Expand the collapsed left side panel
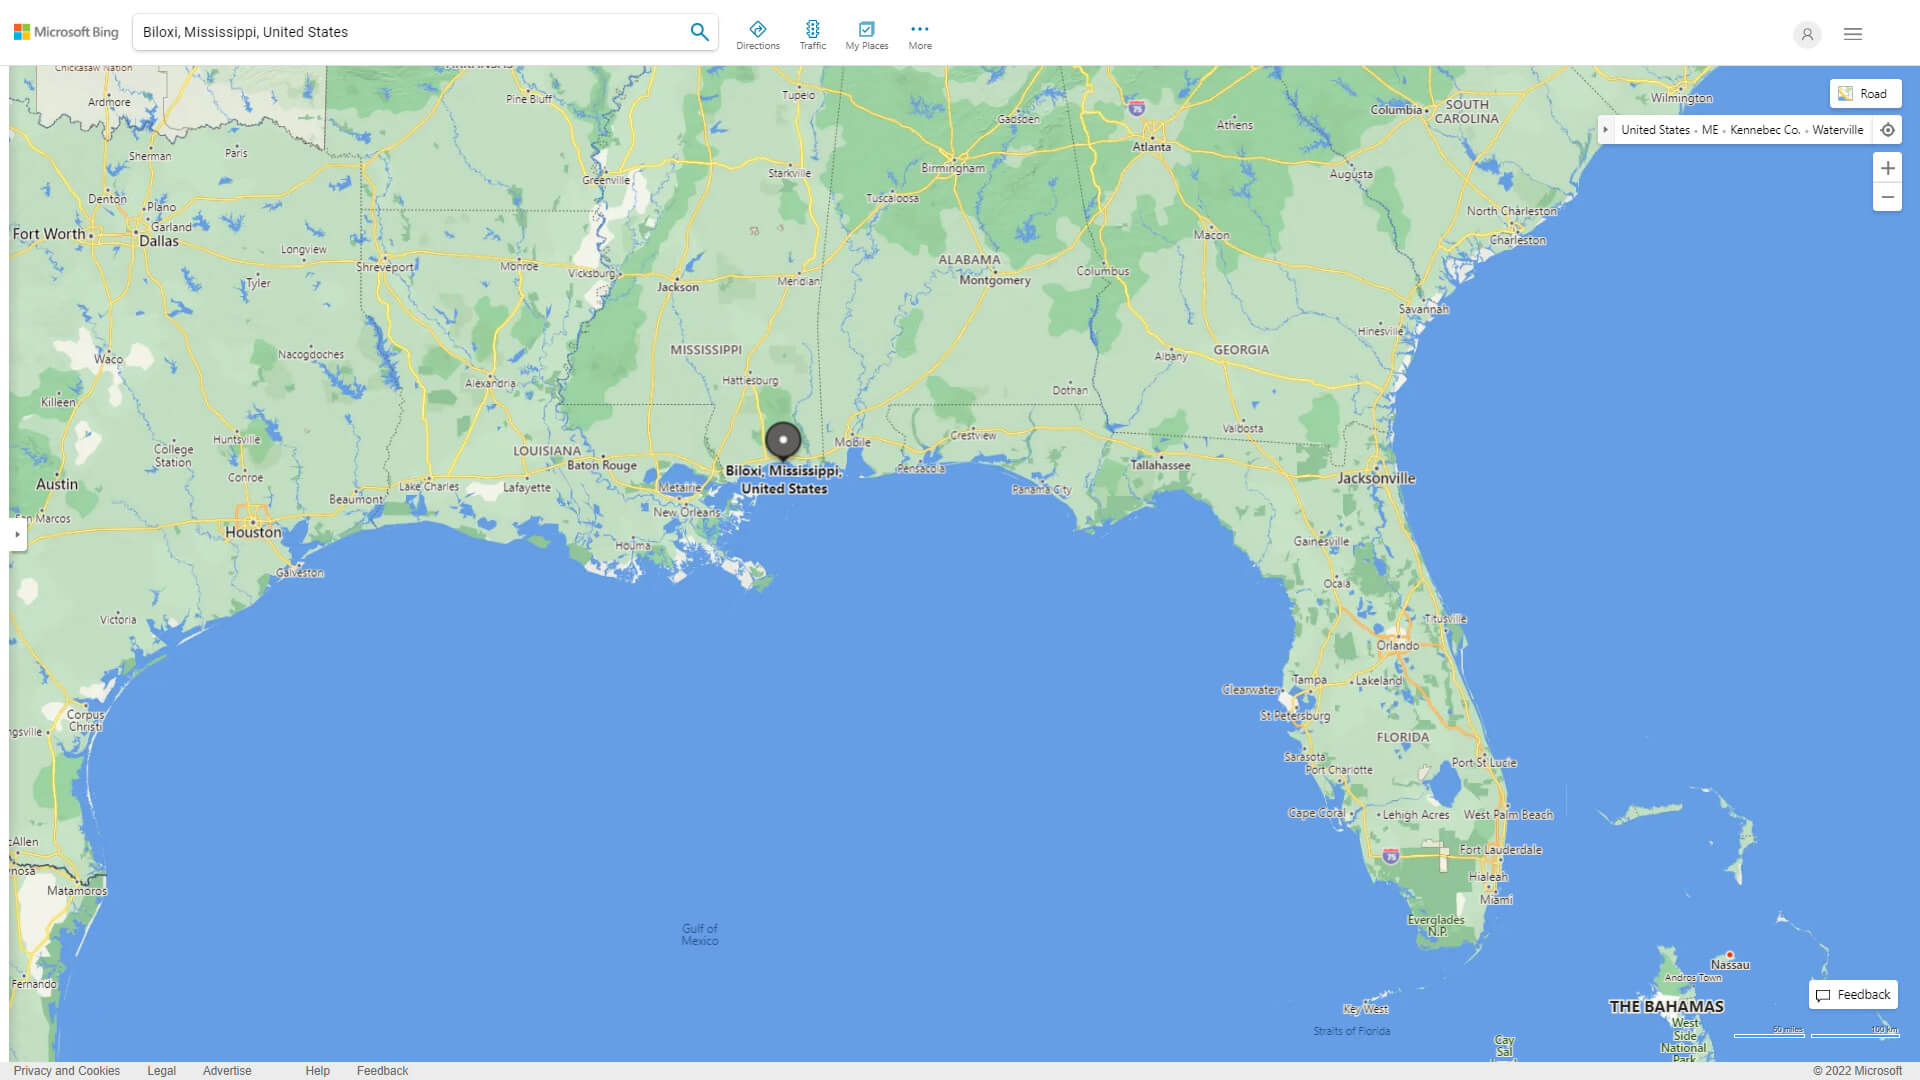 click(x=17, y=536)
